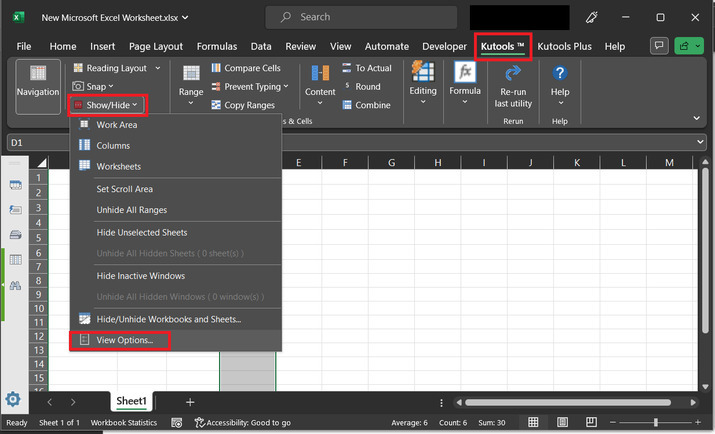Click the Macro recording icon in status bar

click(x=176, y=423)
